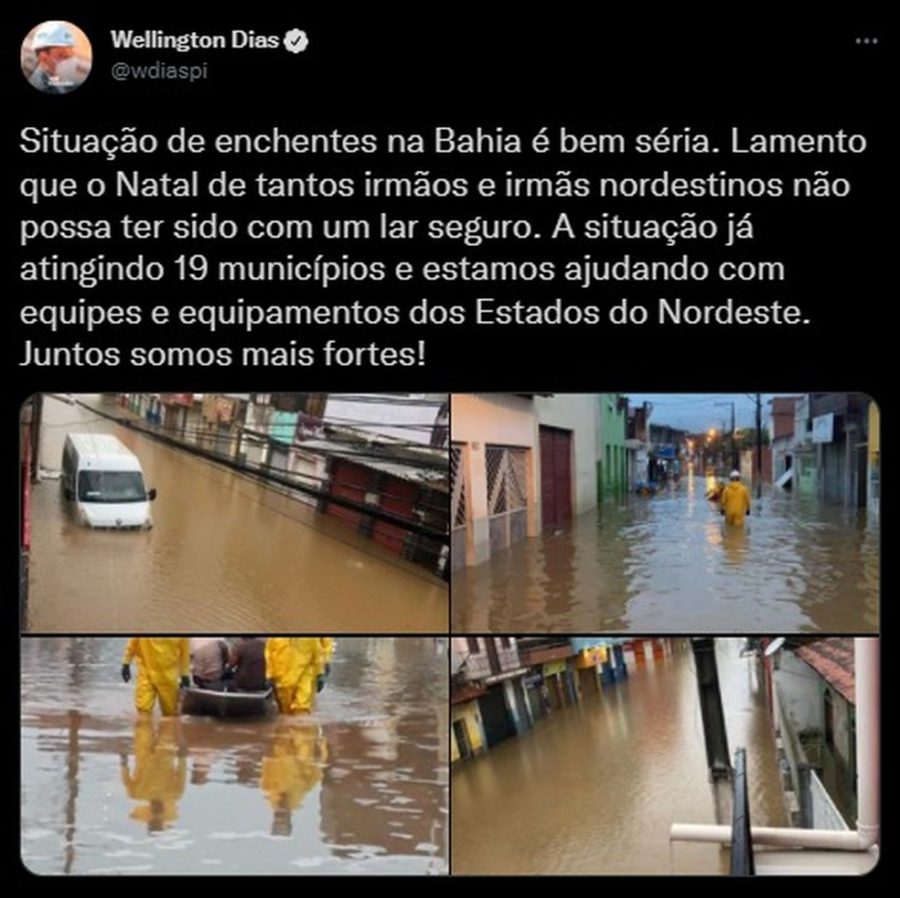Click the Wellington Dias display name

click(x=195, y=40)
